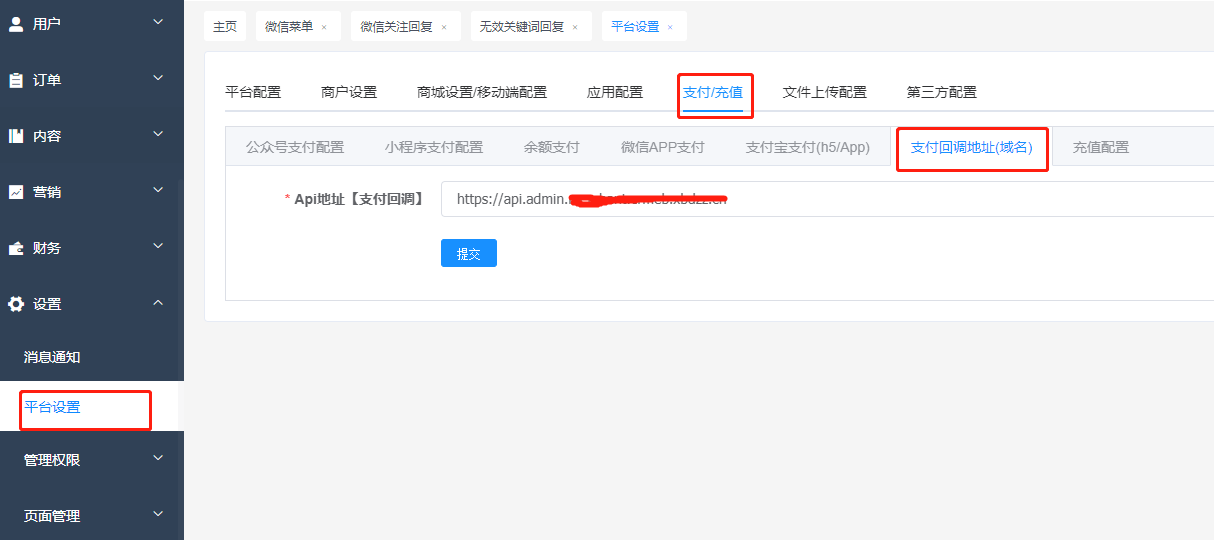Switch to the 无效关键词回复 page tab
This screenshot has width=1214, height=540.
[x=522, y=27]
